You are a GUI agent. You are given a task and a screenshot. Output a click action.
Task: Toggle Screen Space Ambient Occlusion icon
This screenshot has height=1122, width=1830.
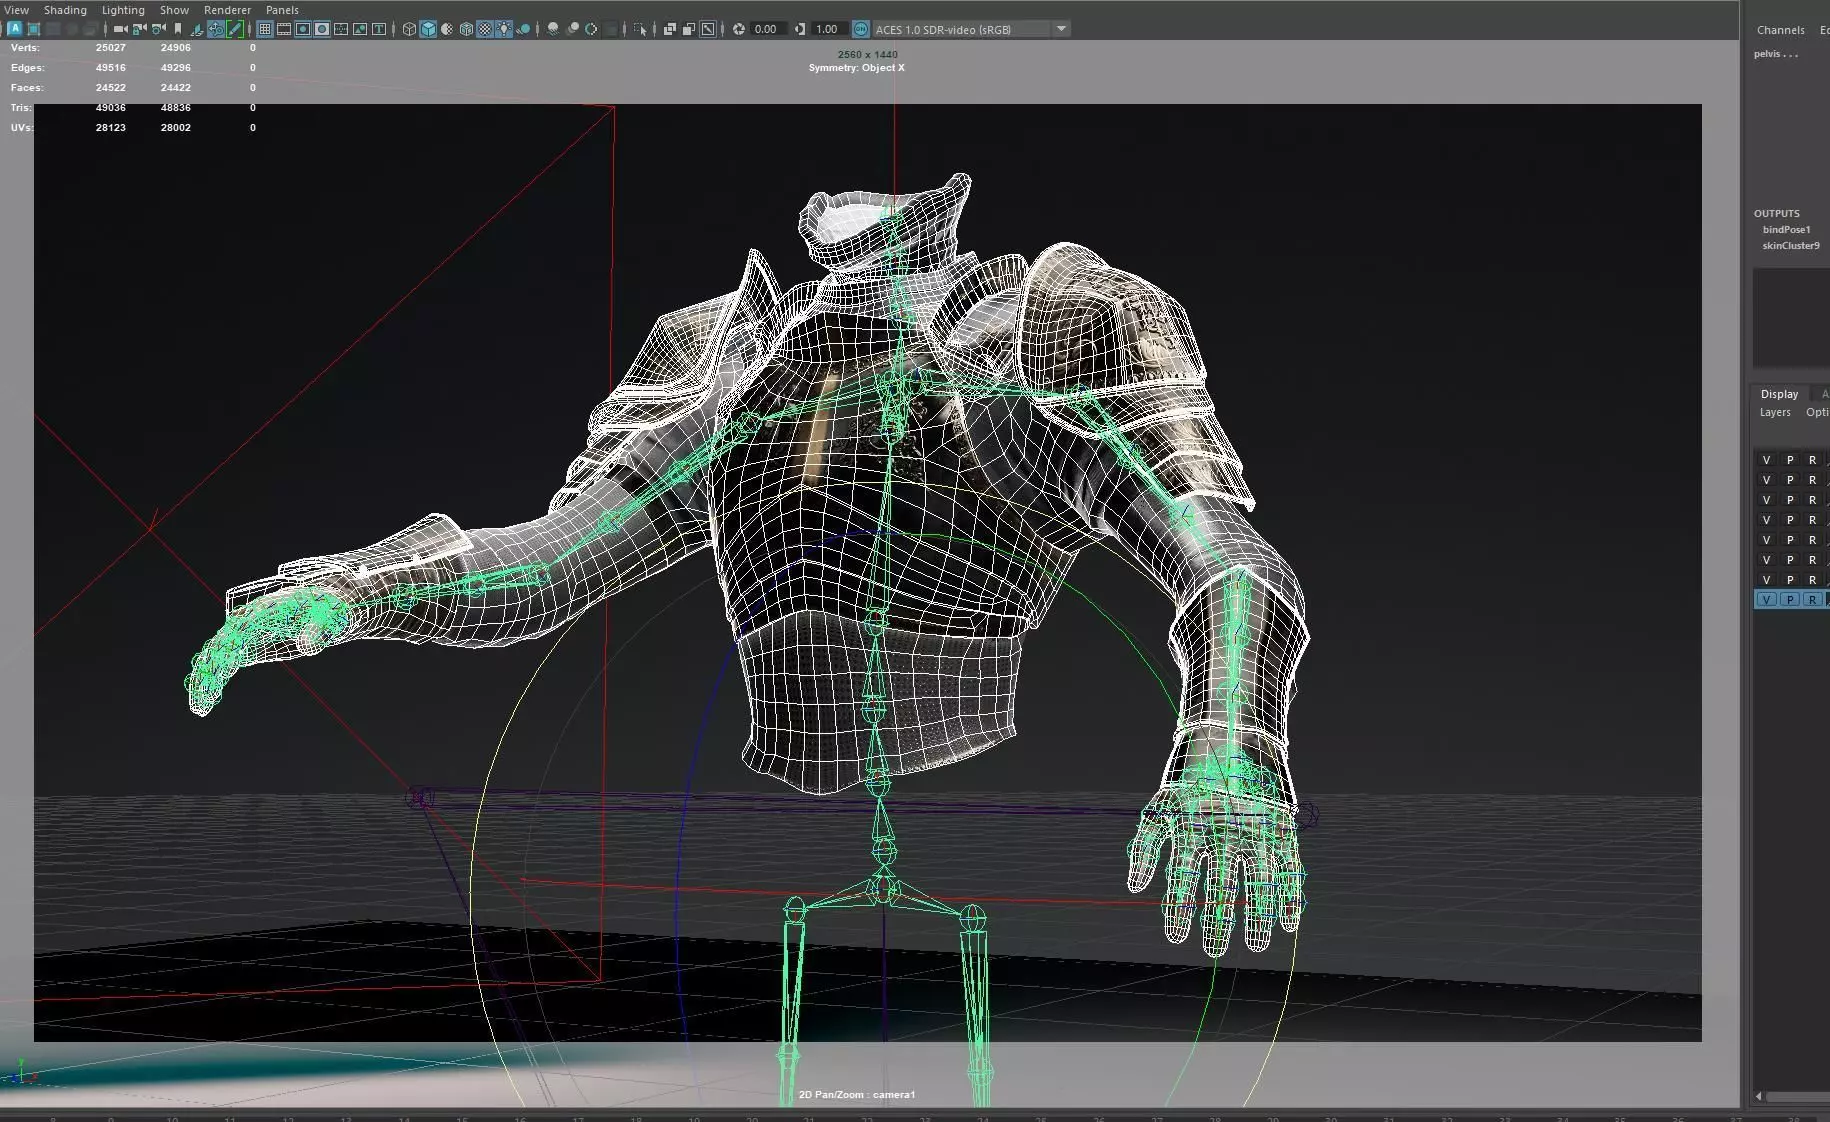click(x=553, y=29)
